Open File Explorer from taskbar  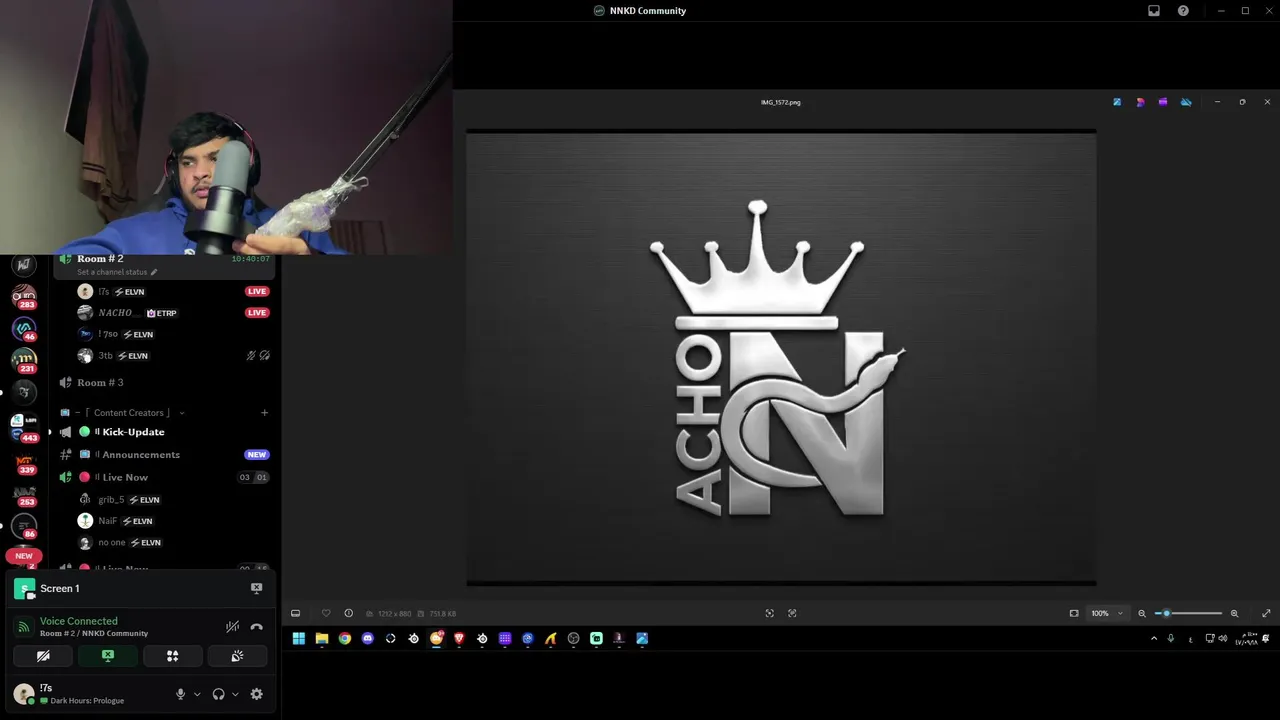322,639
